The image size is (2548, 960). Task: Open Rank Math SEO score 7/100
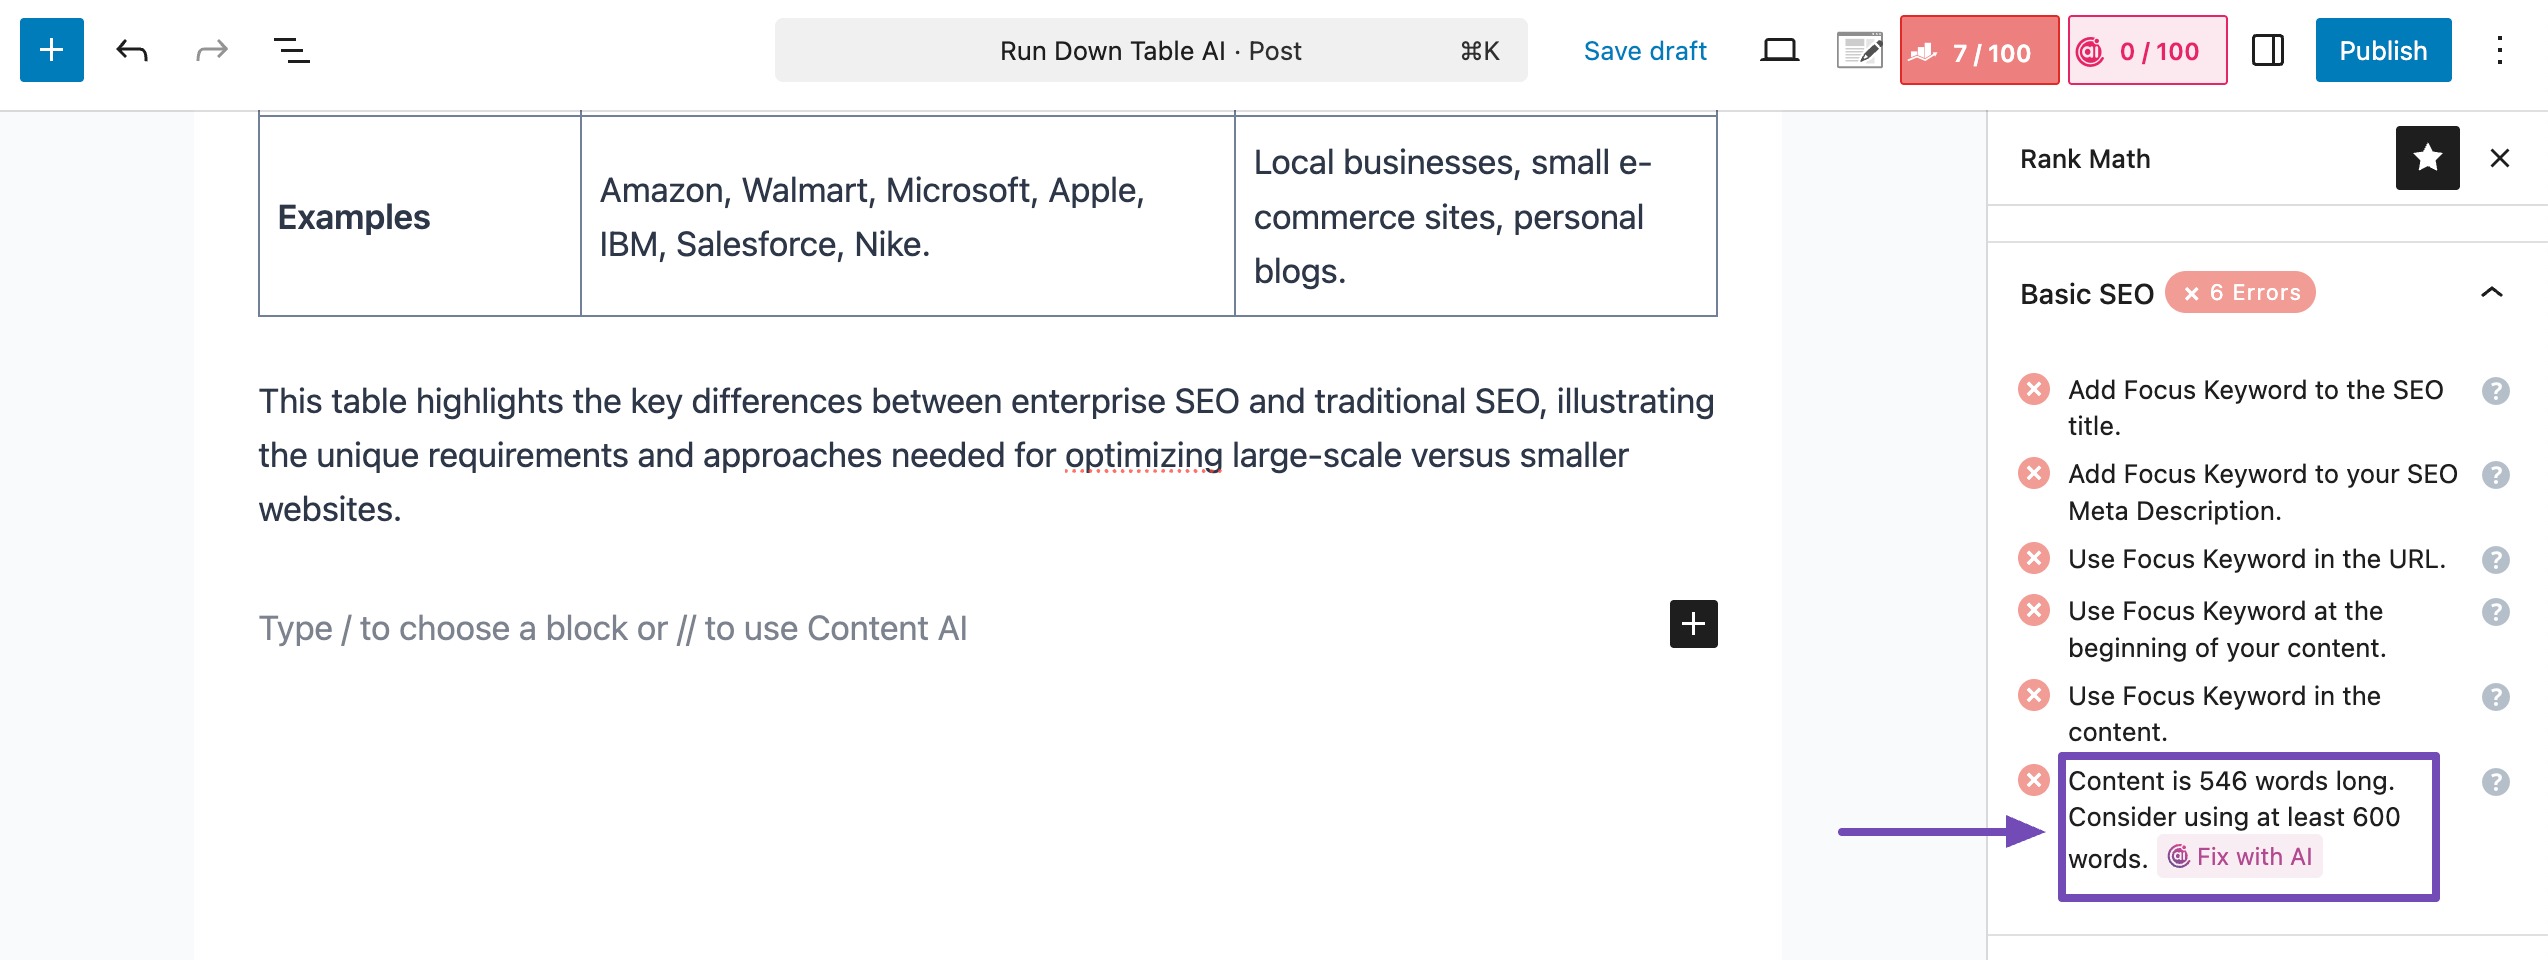click(1978, 51)
